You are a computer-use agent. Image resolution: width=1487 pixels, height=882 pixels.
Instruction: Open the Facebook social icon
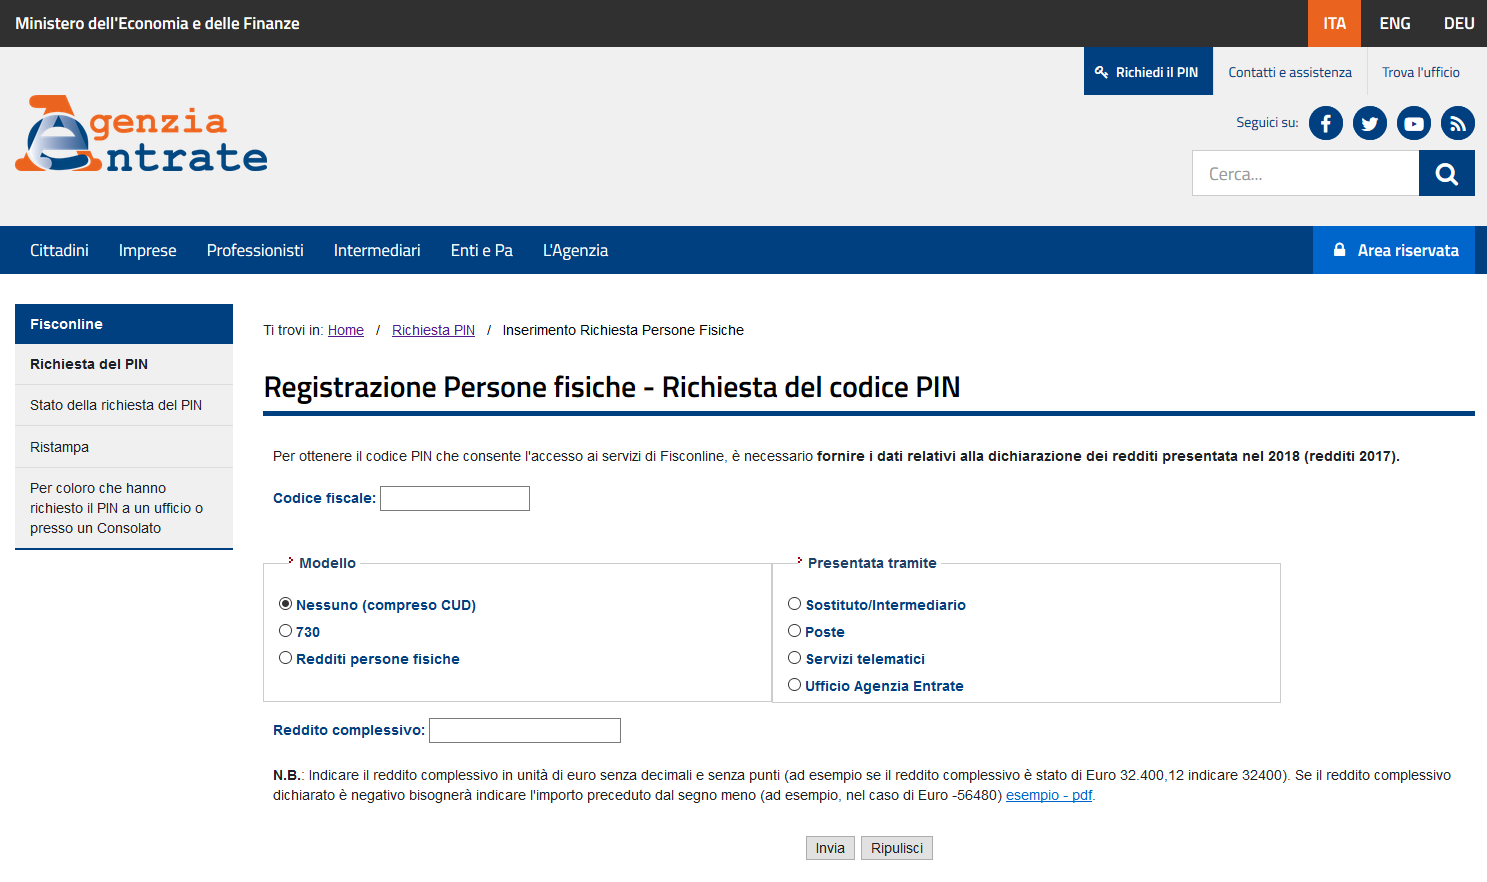(1325, 123)
